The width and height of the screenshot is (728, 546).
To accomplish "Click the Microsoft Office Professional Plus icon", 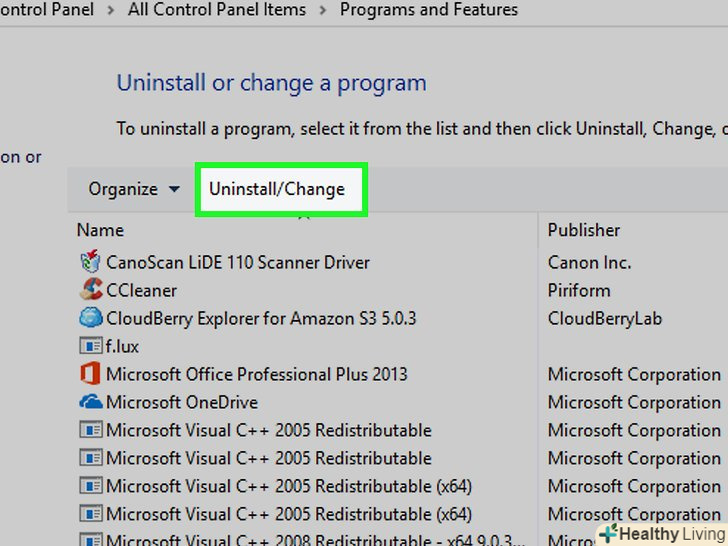I will tap(90, 374).
